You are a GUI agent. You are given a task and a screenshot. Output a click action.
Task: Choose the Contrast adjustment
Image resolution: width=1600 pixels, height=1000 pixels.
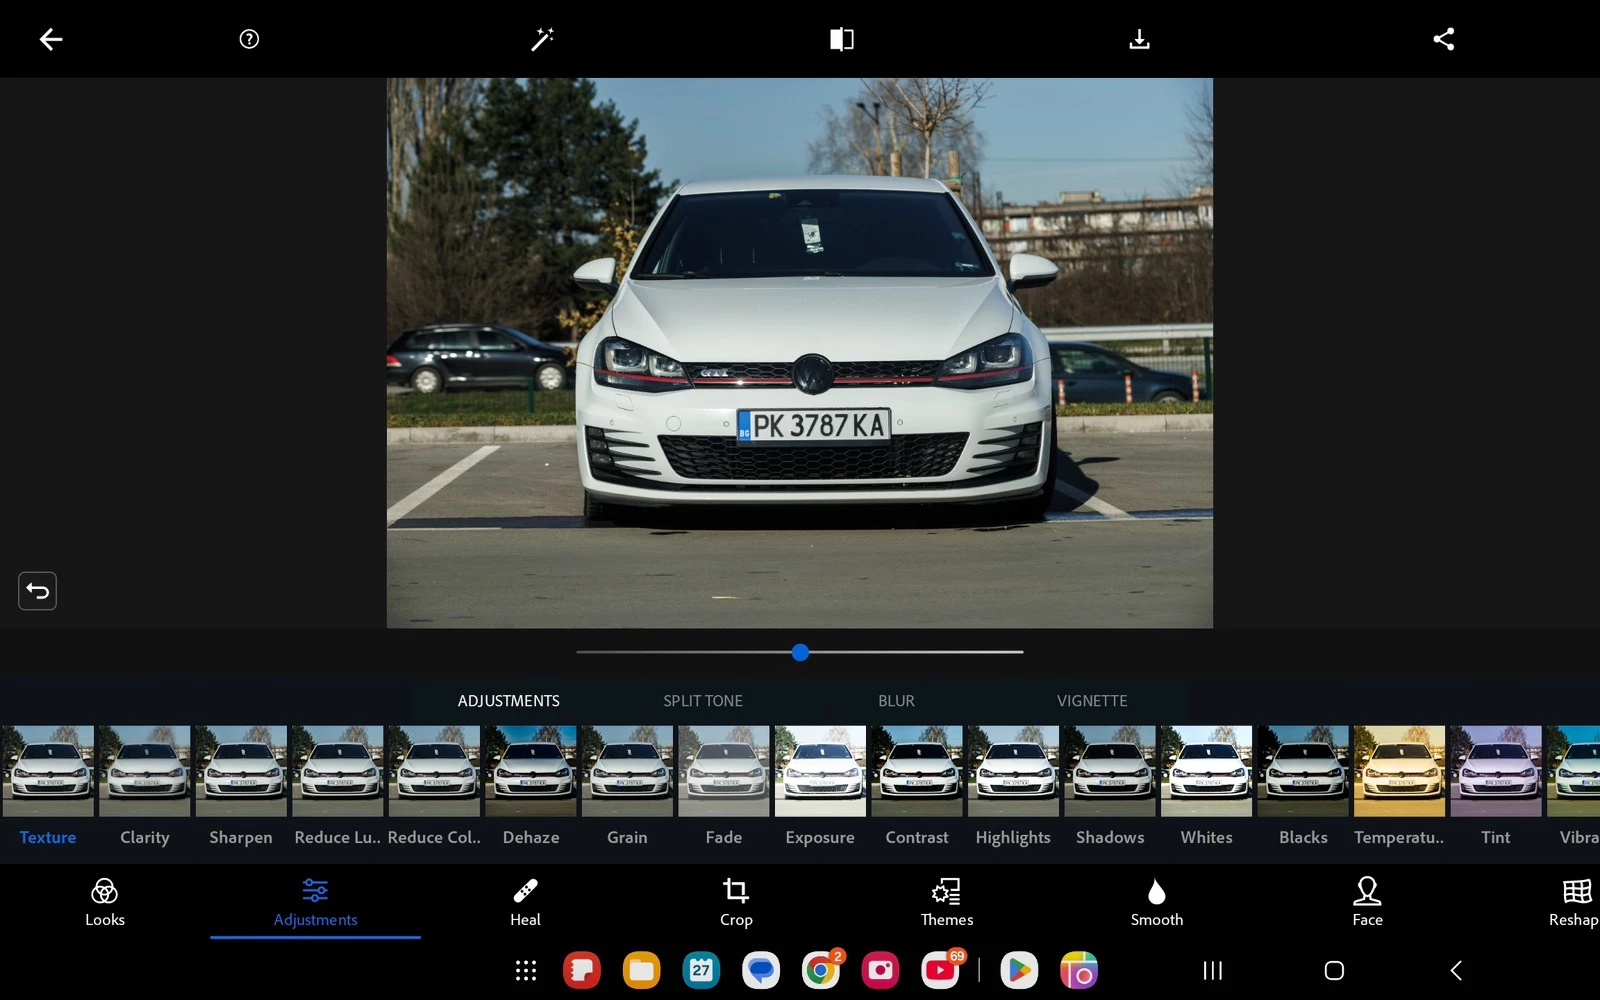pyautogui.click(x=917, y=771)
